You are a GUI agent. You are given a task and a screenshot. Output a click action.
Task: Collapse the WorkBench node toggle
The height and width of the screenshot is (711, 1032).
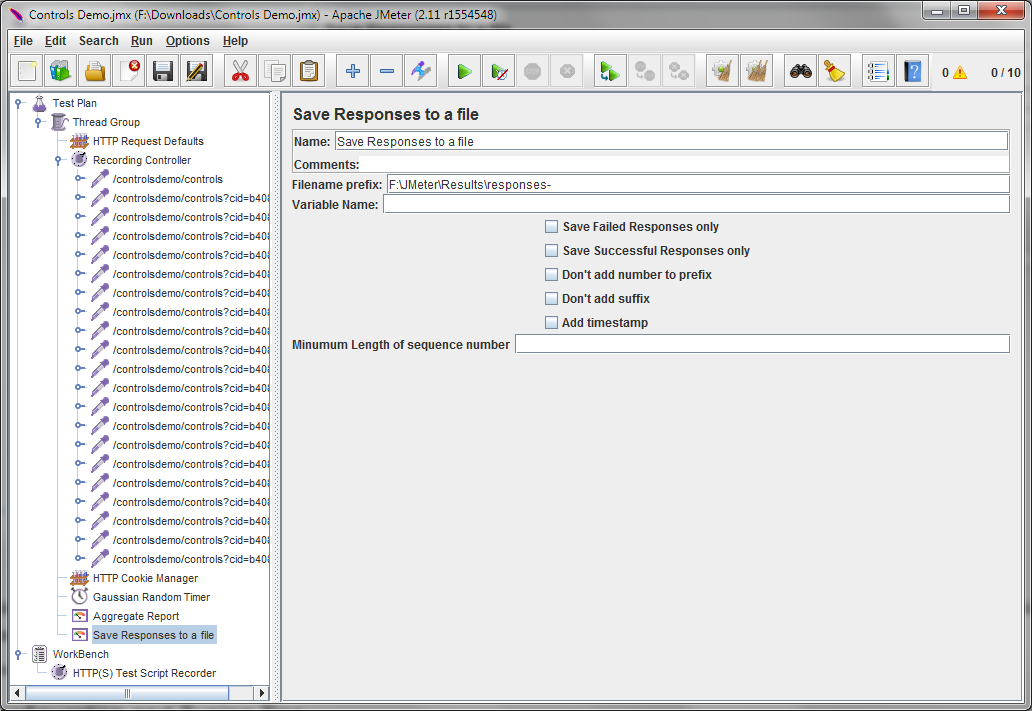[18, 654]
